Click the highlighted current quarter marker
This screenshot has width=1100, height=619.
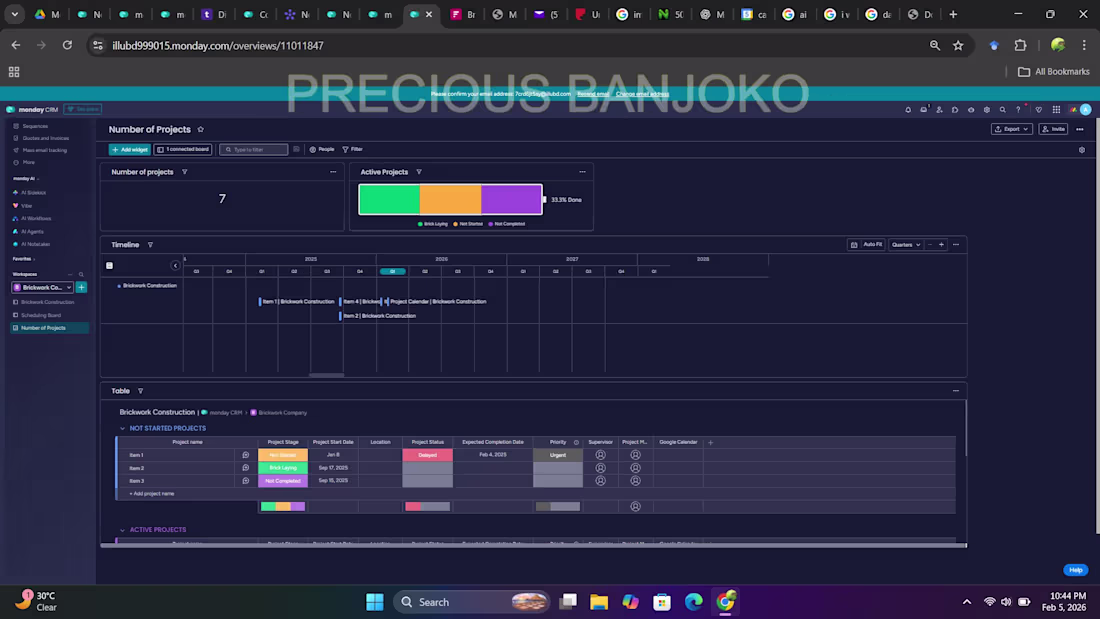click(392, 271)
